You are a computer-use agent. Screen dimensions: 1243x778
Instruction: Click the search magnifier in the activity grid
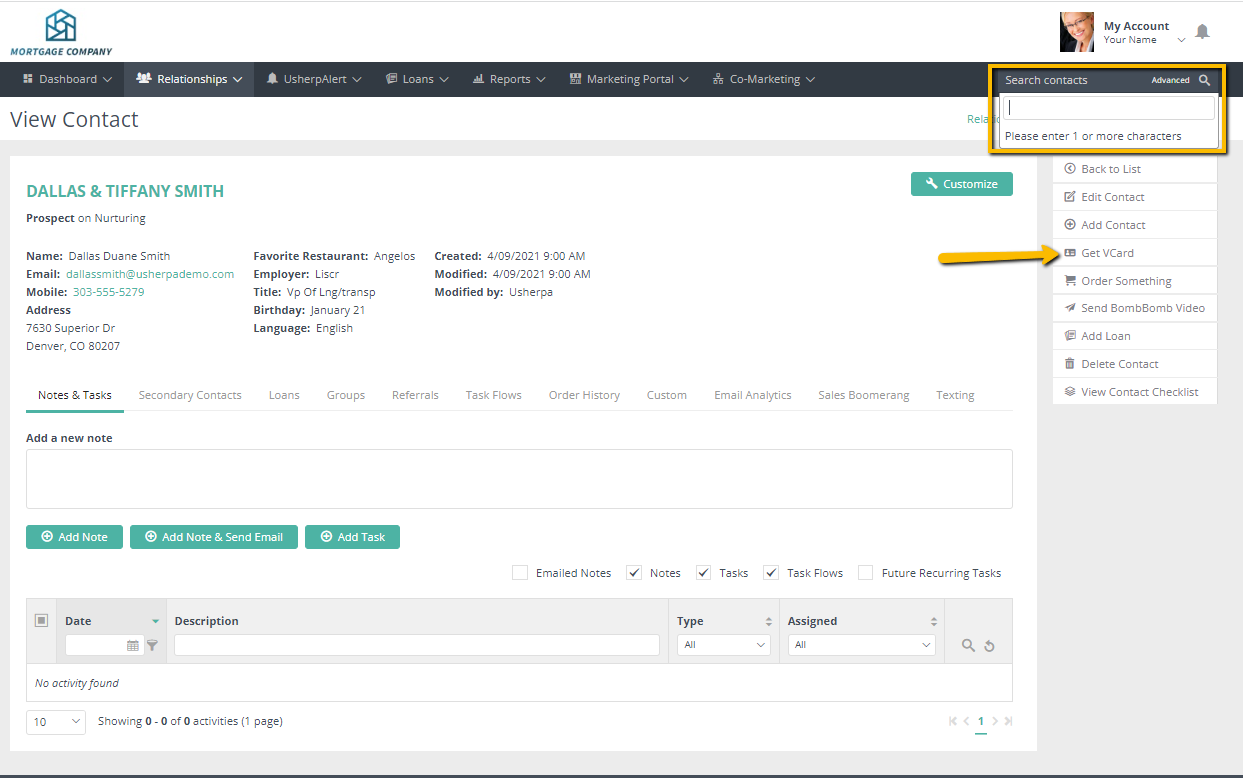[967, 645]
